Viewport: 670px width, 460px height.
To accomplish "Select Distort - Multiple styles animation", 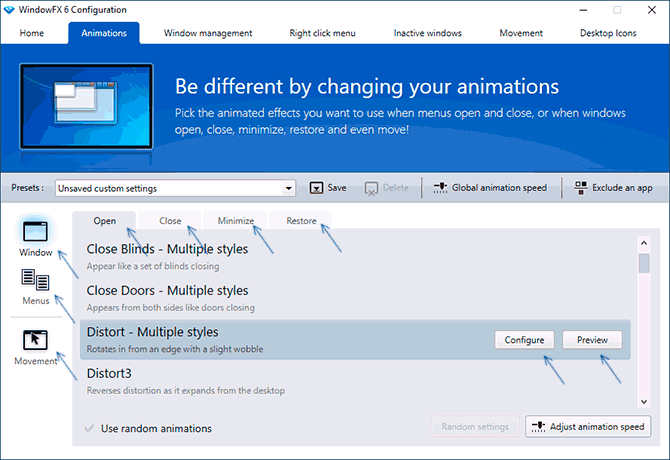I will pyautogui.click(x=355, y=340).
